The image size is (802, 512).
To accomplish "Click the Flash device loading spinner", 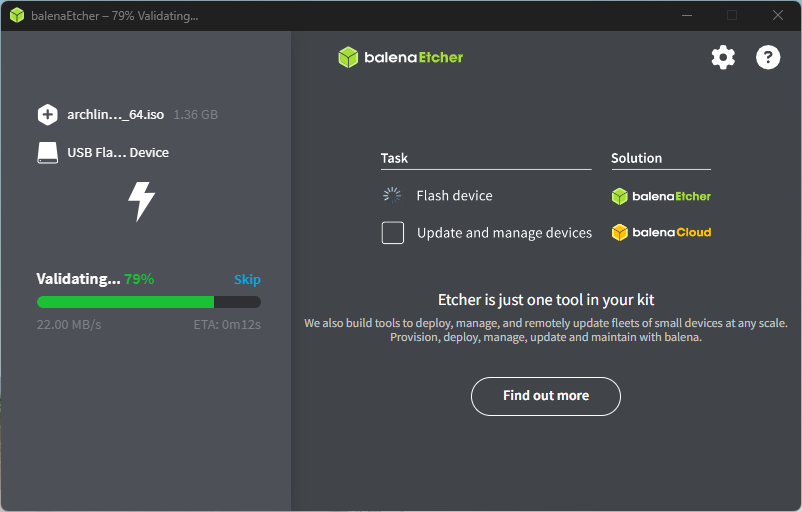I will point(392,196).
